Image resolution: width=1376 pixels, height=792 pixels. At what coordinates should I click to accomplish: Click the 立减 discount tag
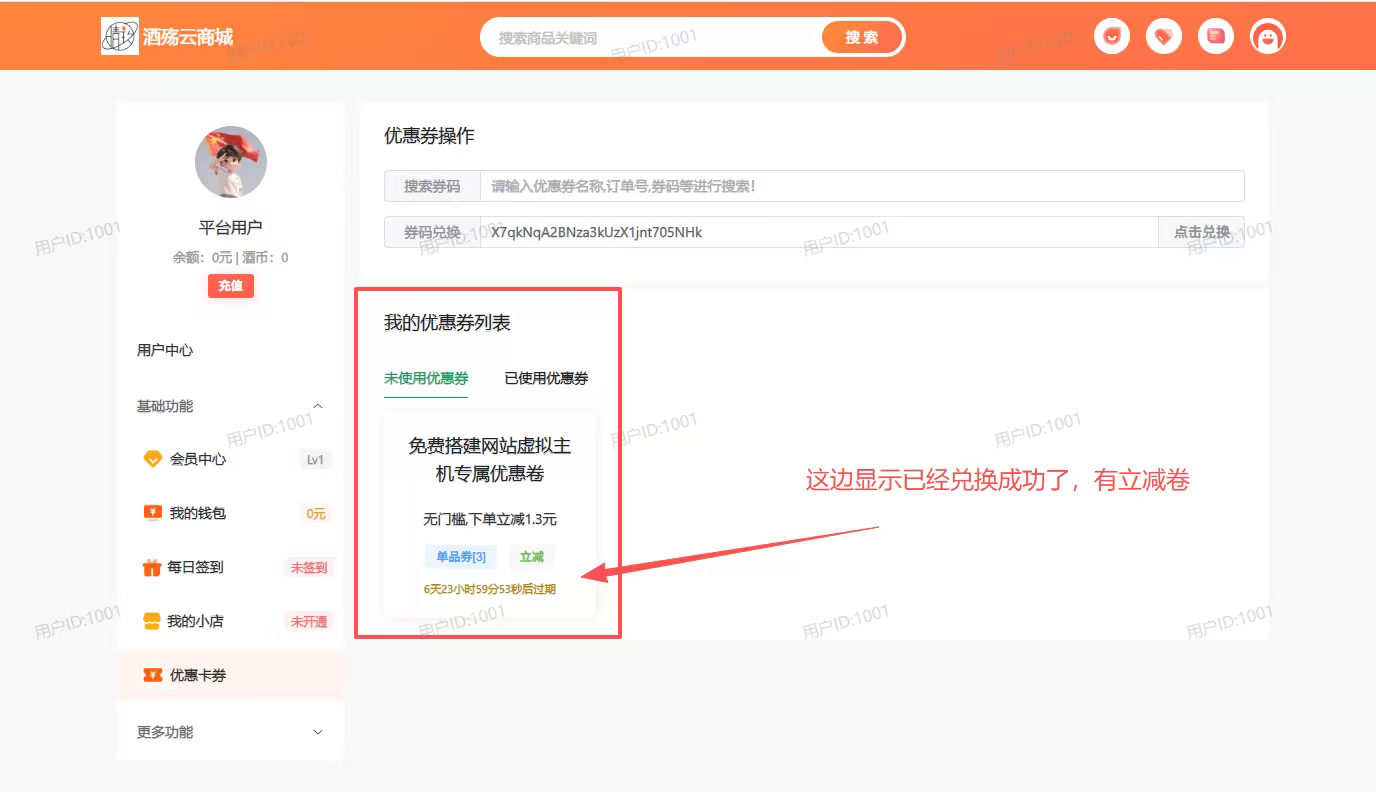click(531, 556)
